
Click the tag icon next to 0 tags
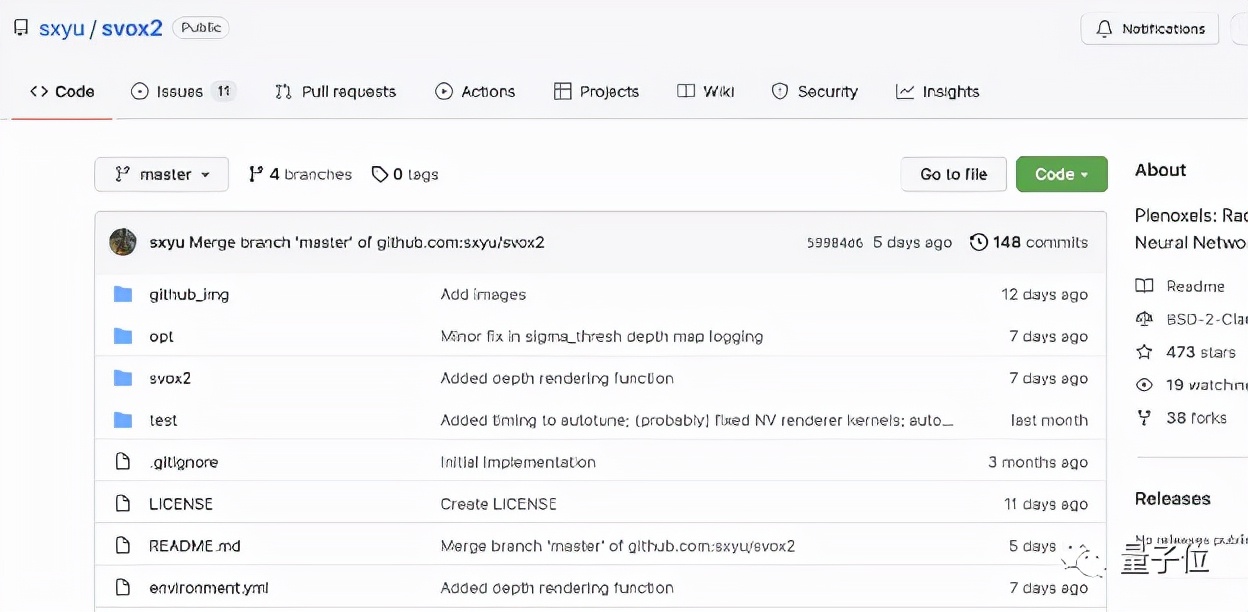point(380,174)
